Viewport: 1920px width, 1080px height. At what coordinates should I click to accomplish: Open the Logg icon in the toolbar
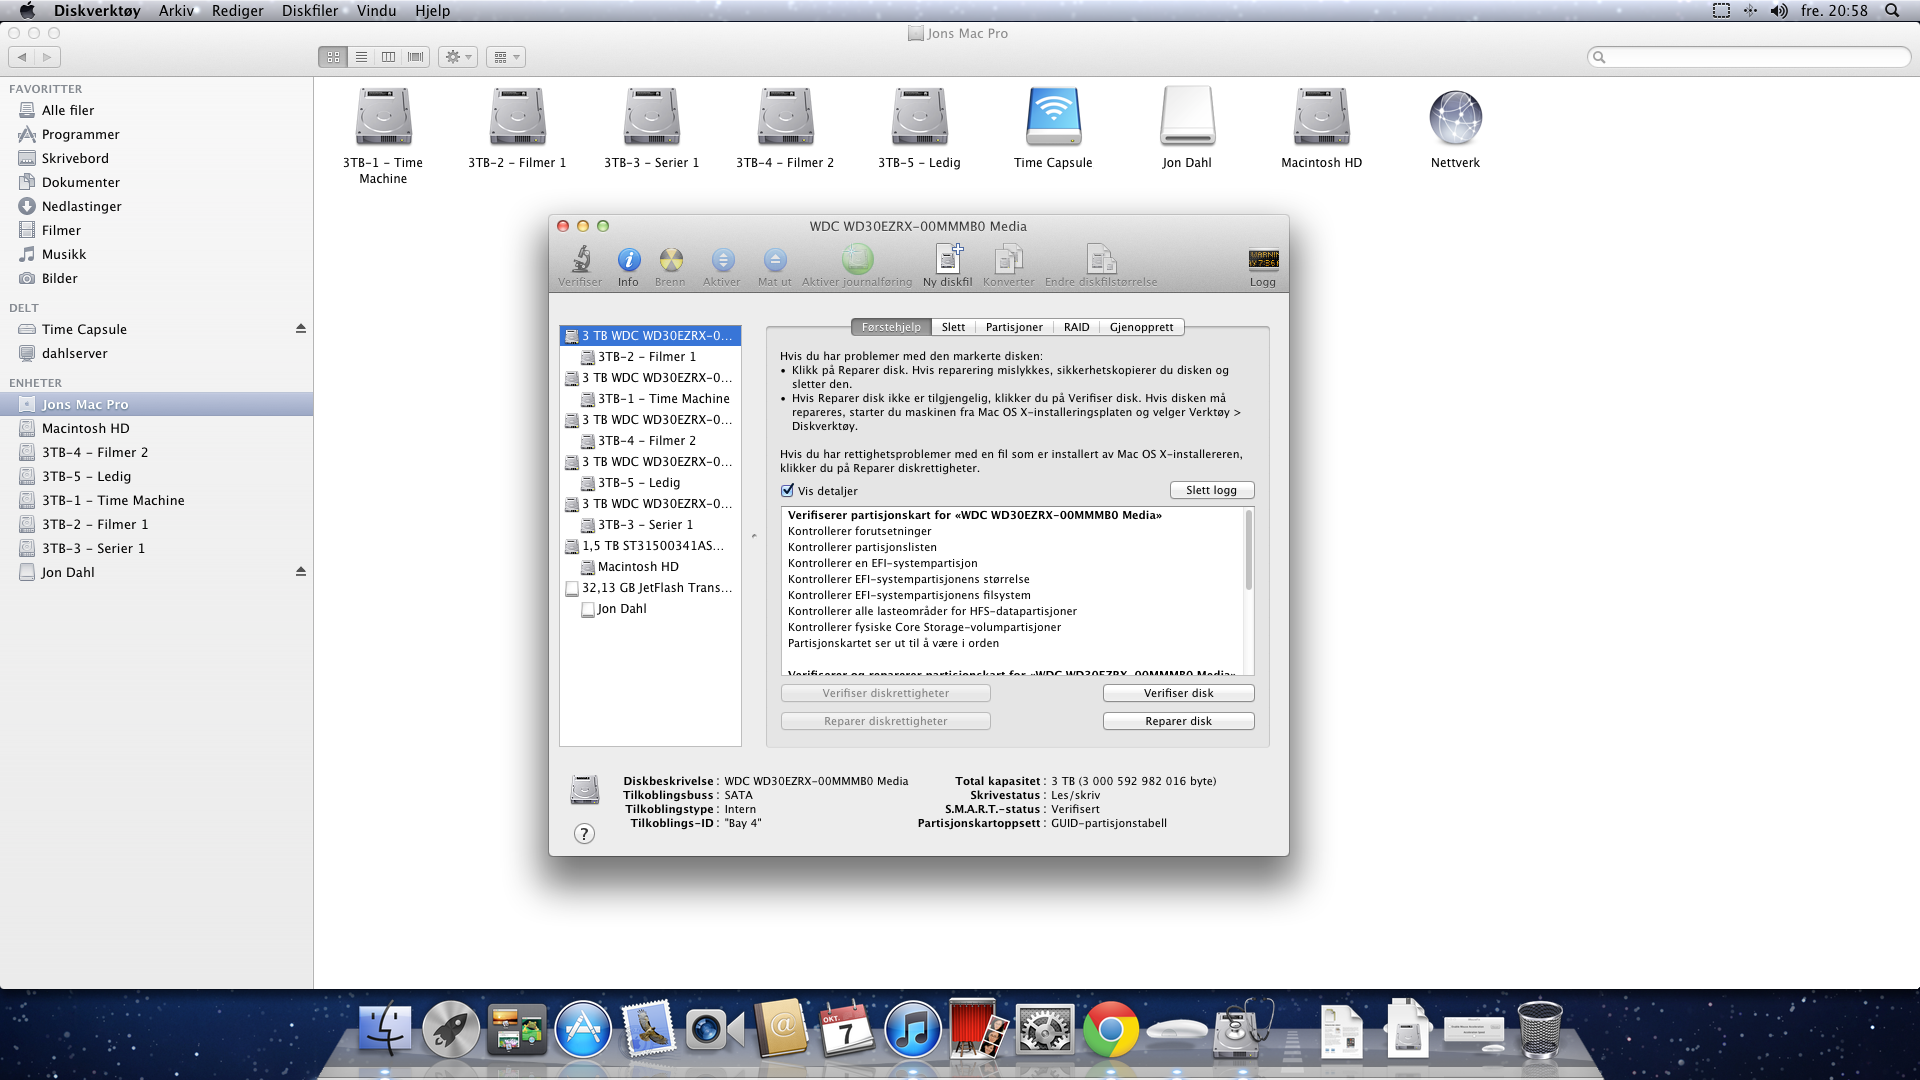click(1263, 266)
